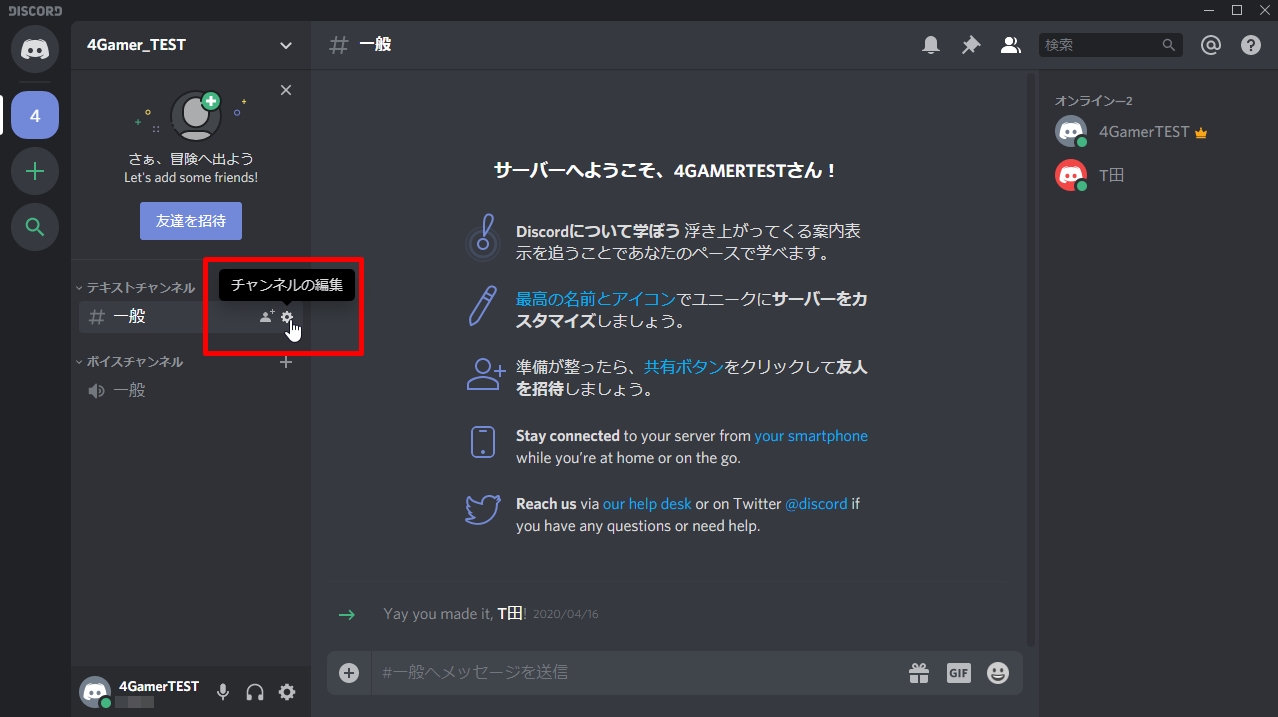1278x717 pixels.
Task: Click the 検索 search field
Action: [x=1099, y=45]
